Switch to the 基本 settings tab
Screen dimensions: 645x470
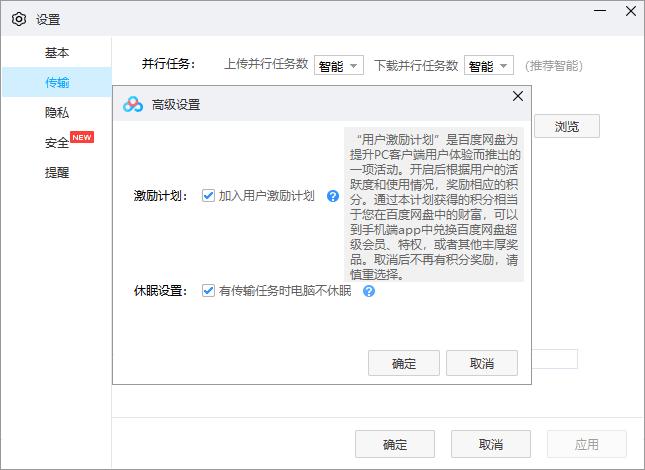[x=57, y=52]
